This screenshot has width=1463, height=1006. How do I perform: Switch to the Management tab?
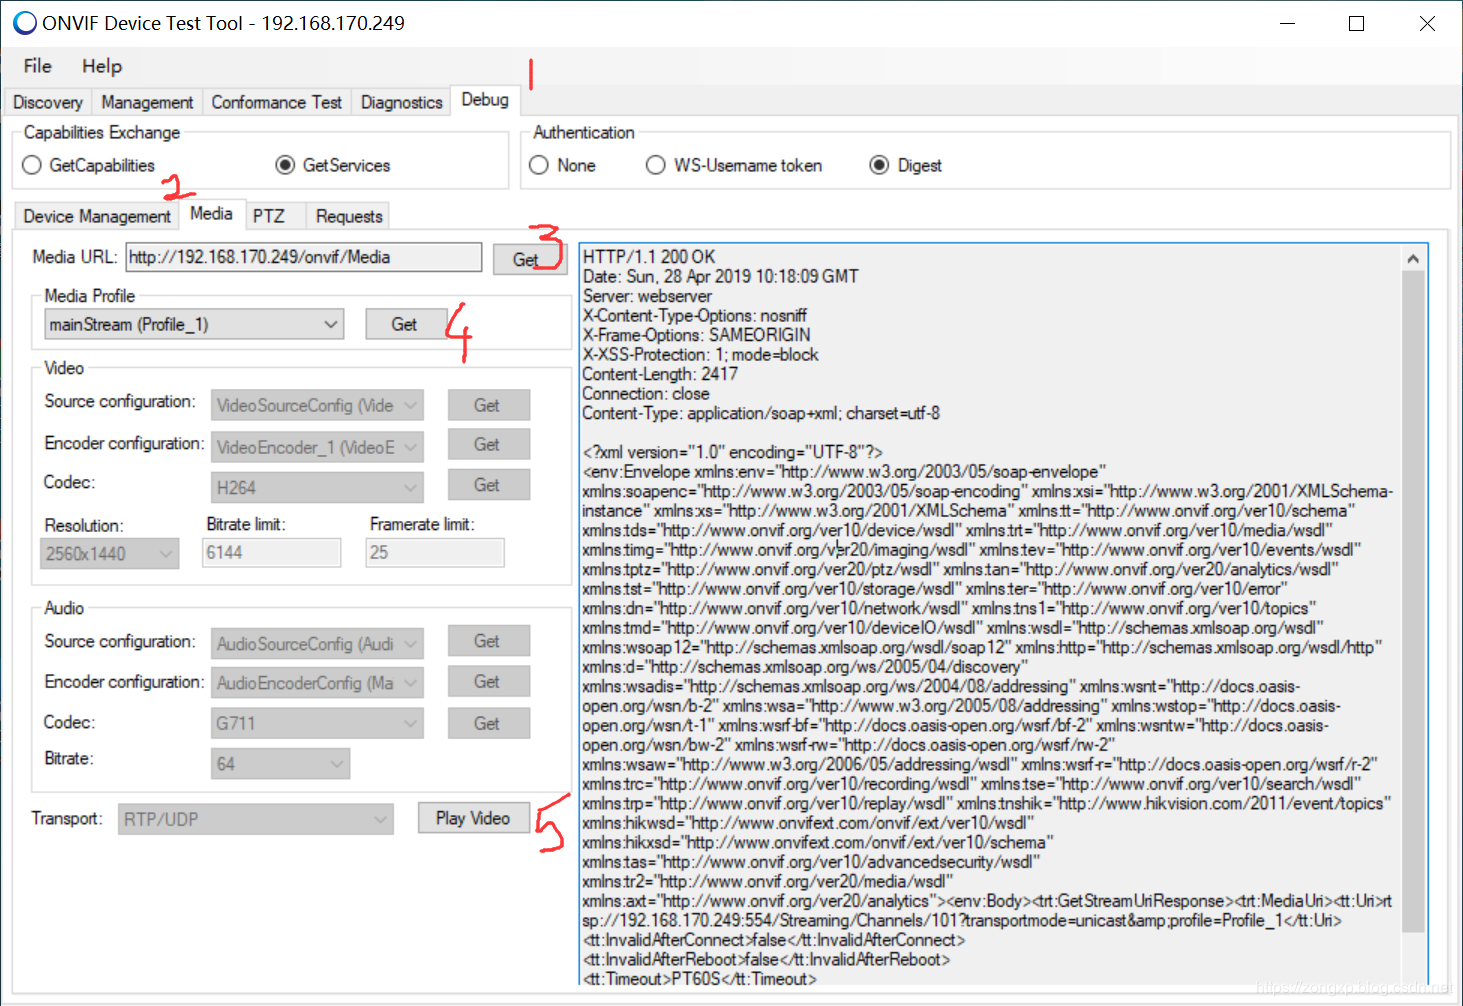[147, 102]
